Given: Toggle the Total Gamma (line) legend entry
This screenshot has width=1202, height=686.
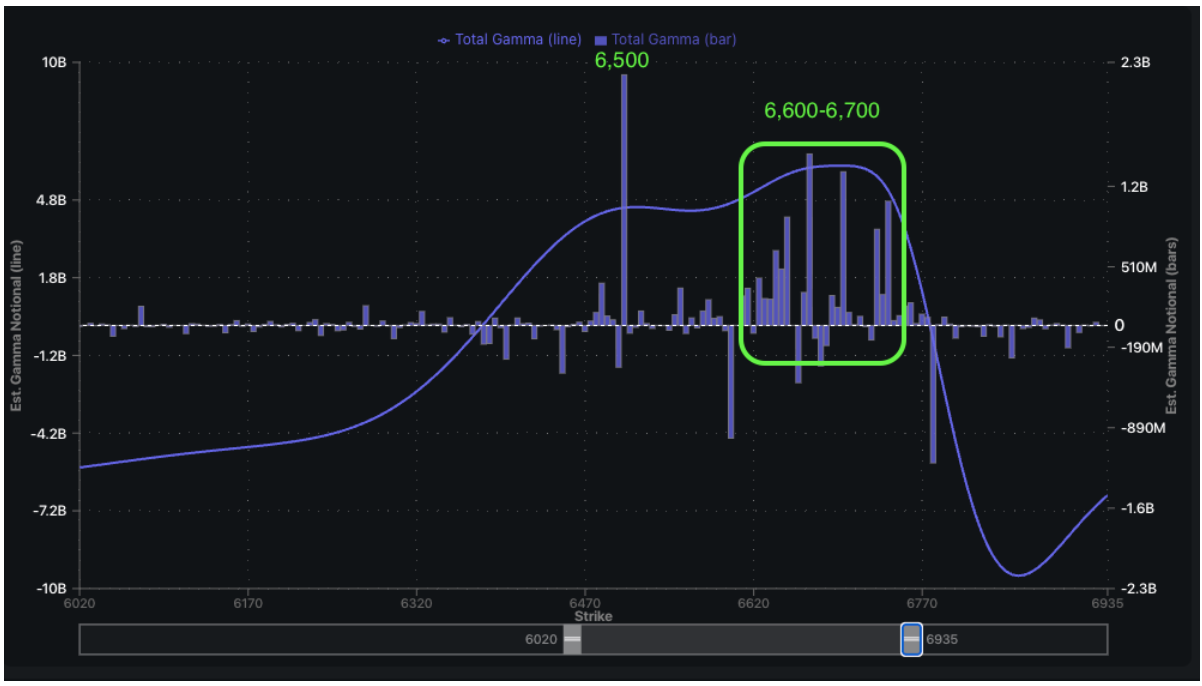Looking at the screenshot, I should tap(510, 40).
